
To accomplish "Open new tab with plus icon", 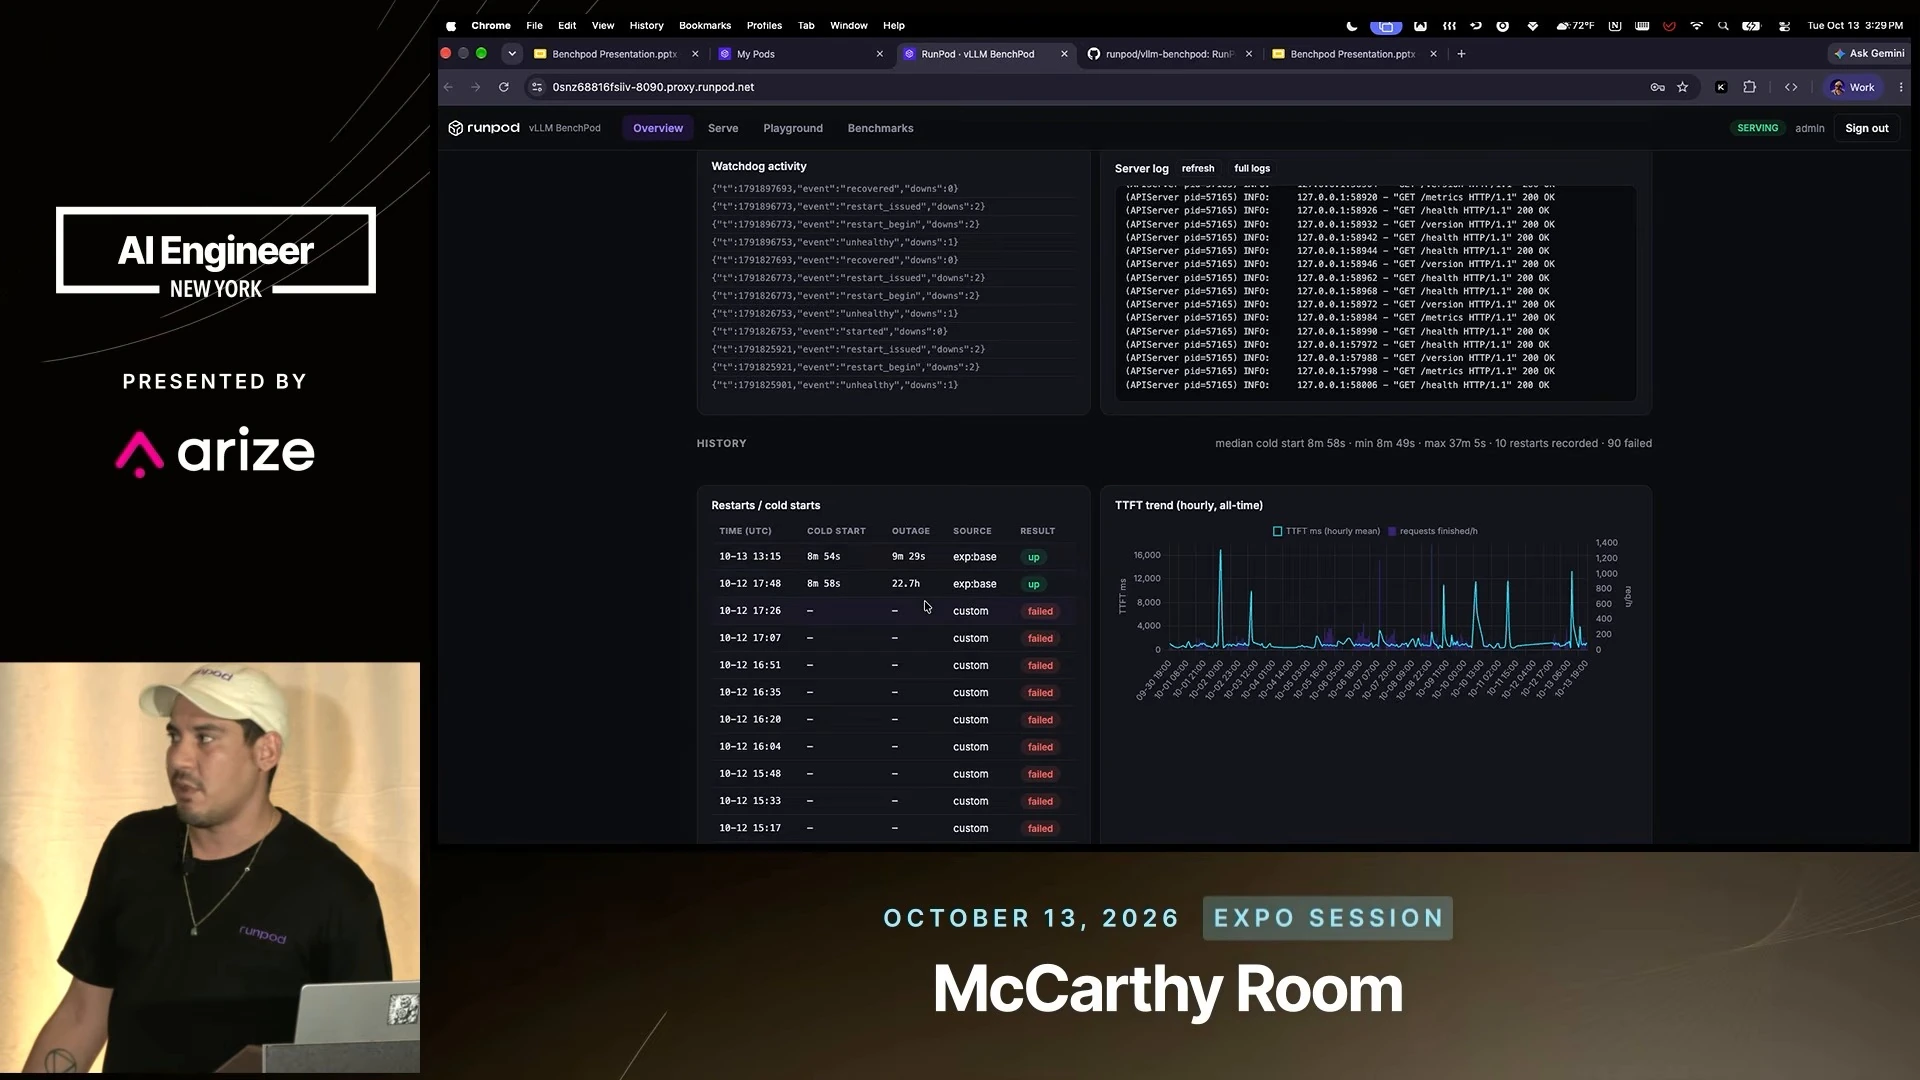I will click(1461, 54).
